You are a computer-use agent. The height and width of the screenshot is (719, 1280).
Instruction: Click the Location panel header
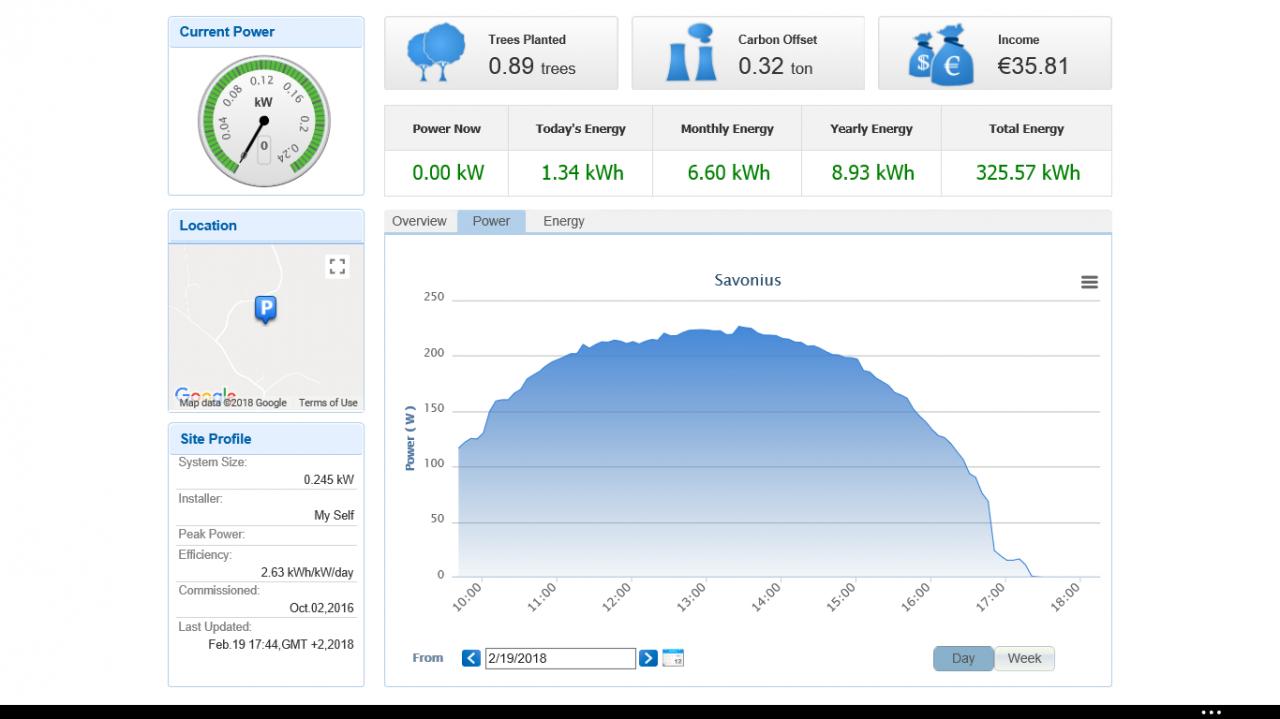[266, 226]
